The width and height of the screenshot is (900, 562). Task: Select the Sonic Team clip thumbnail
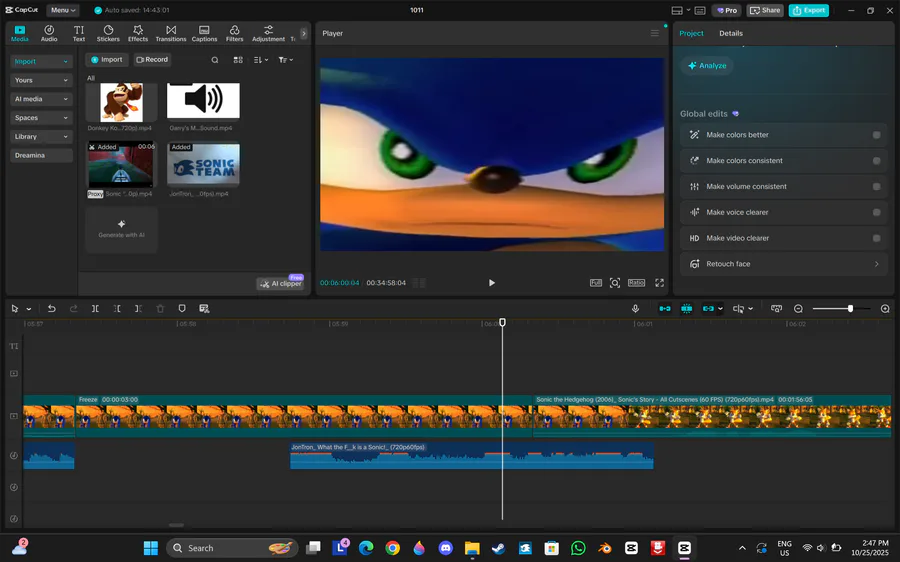203,165
